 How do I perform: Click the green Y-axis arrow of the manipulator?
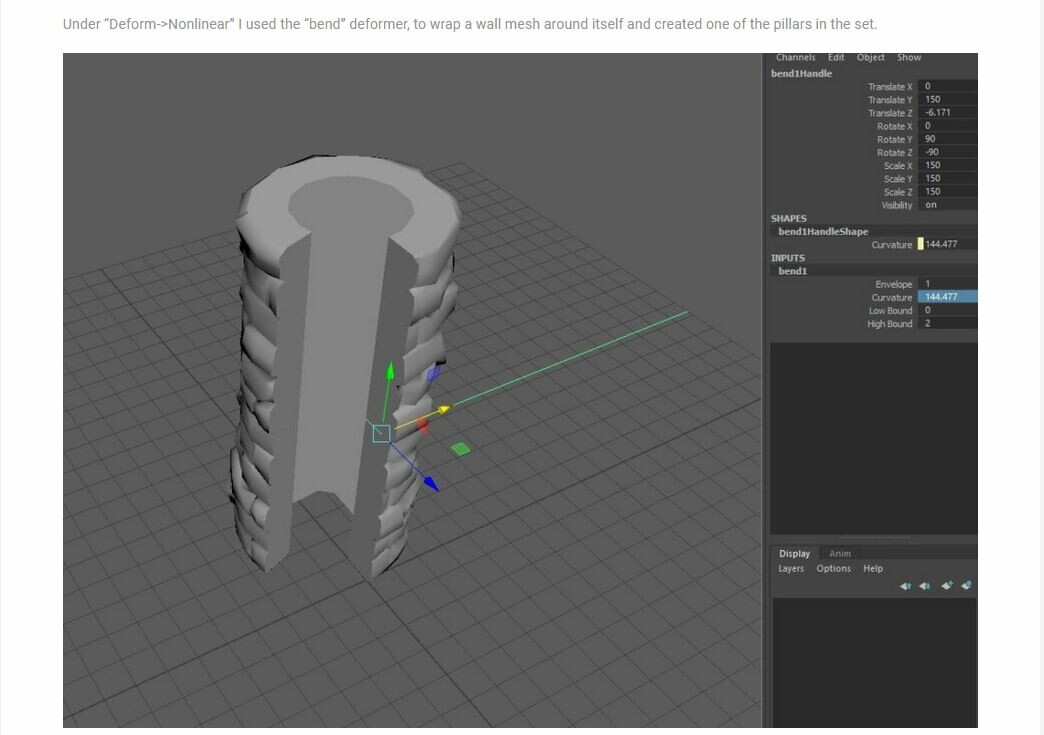(x=390, y=371)
